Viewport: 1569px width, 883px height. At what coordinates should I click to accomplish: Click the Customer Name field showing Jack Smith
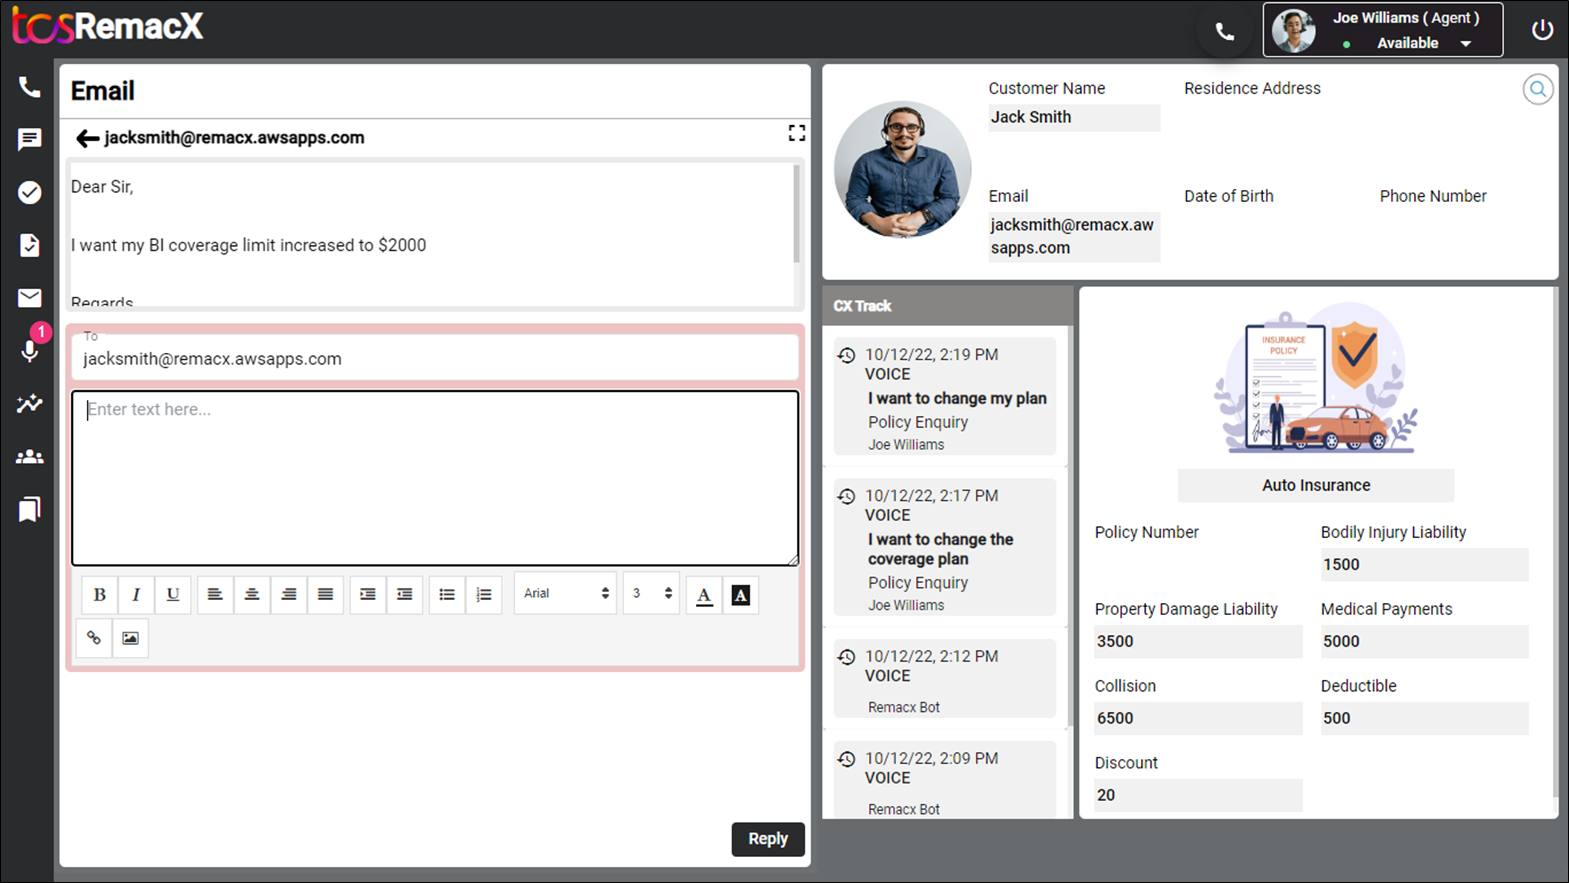pyautogui.click(x=1074, y=117)
